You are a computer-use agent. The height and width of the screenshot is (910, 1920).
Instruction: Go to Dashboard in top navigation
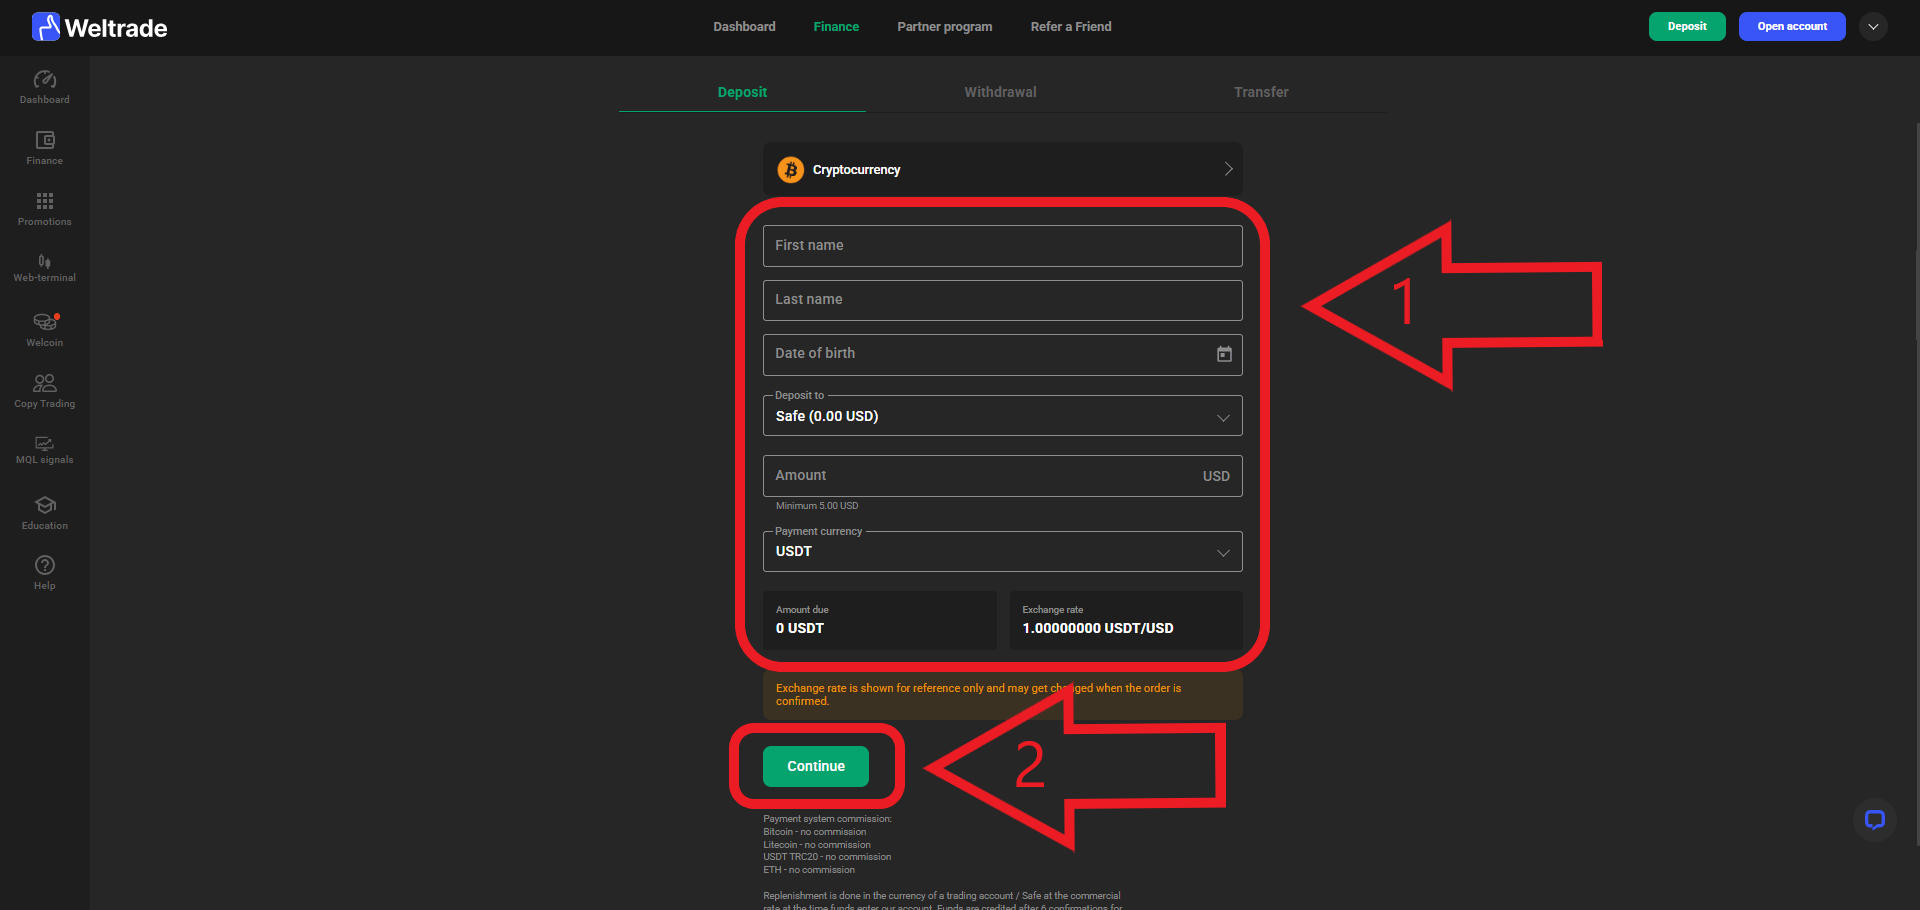pos(744,27)
